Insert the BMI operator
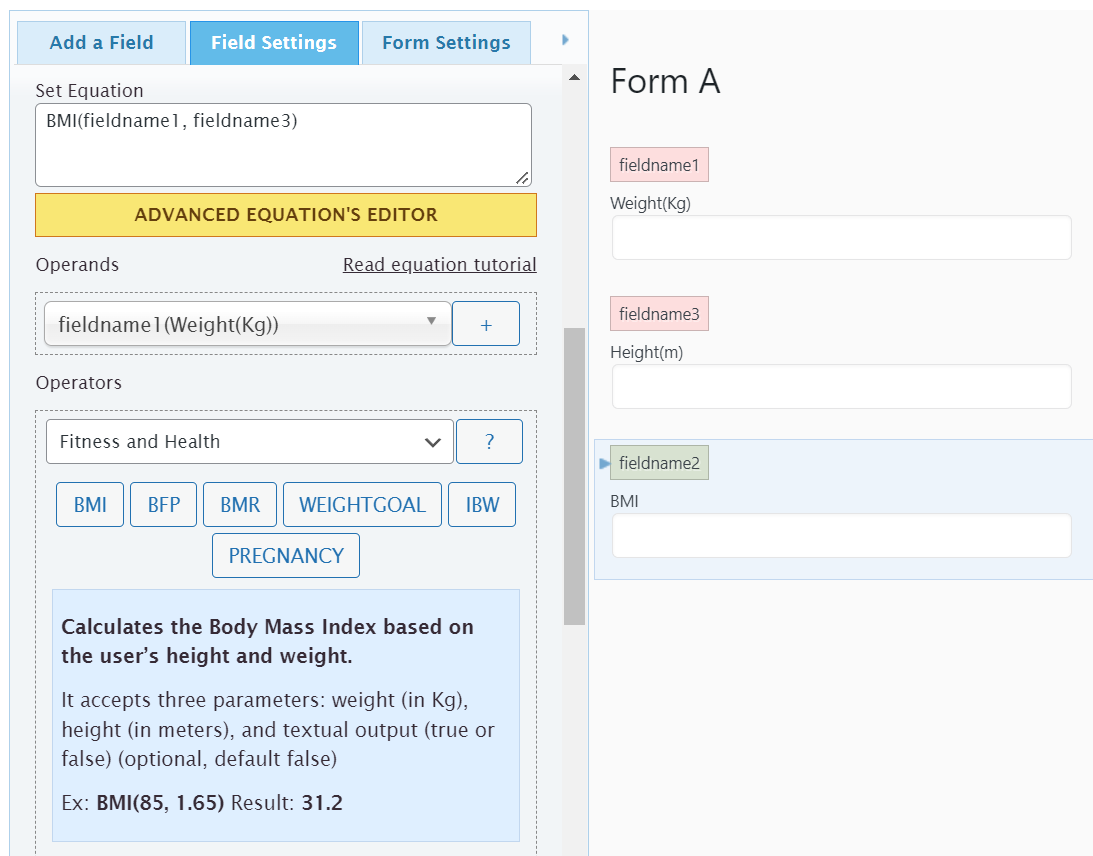The width and height of the screenshot is (1093, 856). coord(90,505)
